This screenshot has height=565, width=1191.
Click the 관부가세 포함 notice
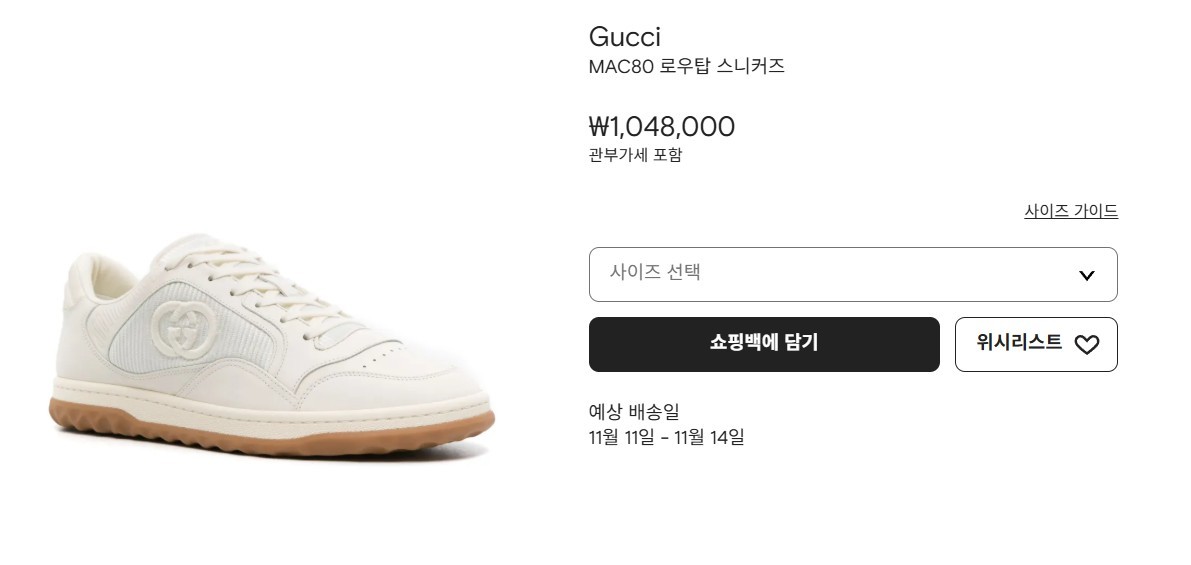[x=635, y=155]
